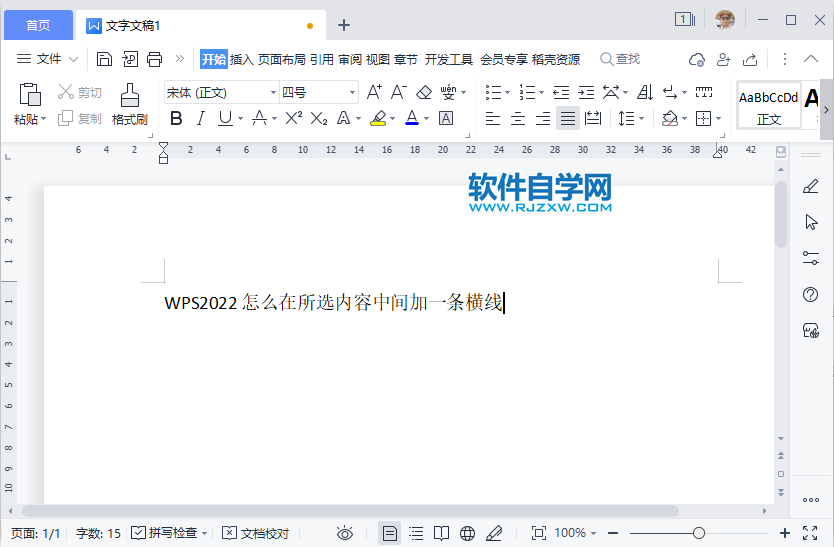Open the Review tab

click(x=349, y=59)
